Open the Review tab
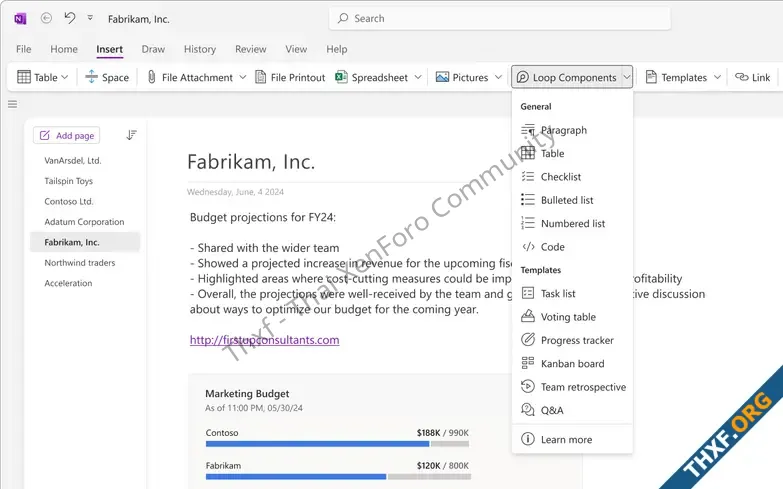783x489 pixels. click(251, 49)
